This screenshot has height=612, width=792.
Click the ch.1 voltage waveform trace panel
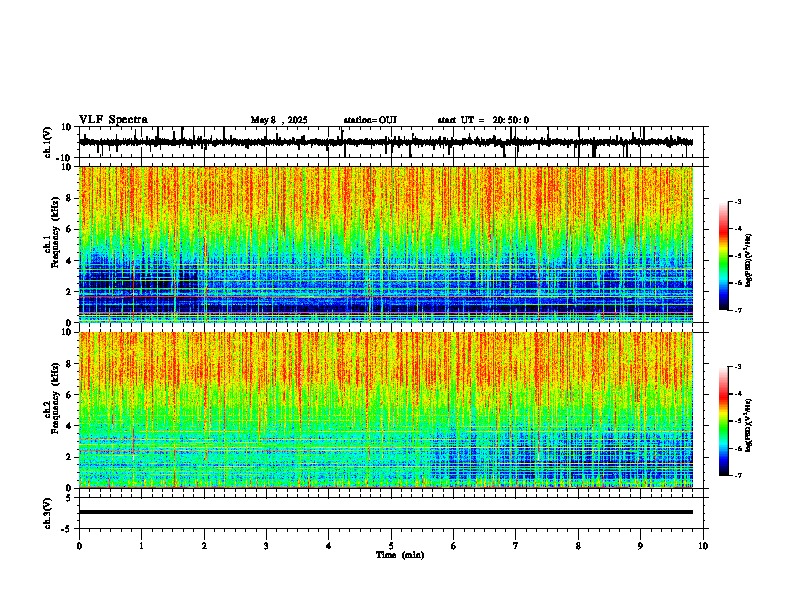pos(393,142)
